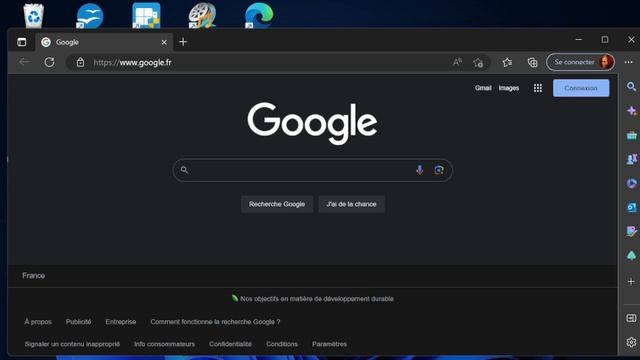The height and width of the screenshot is (360, 640).
Task: Open the sidebar tools briefcase icon
Action: pyautogui.click(x=631, y=135)
